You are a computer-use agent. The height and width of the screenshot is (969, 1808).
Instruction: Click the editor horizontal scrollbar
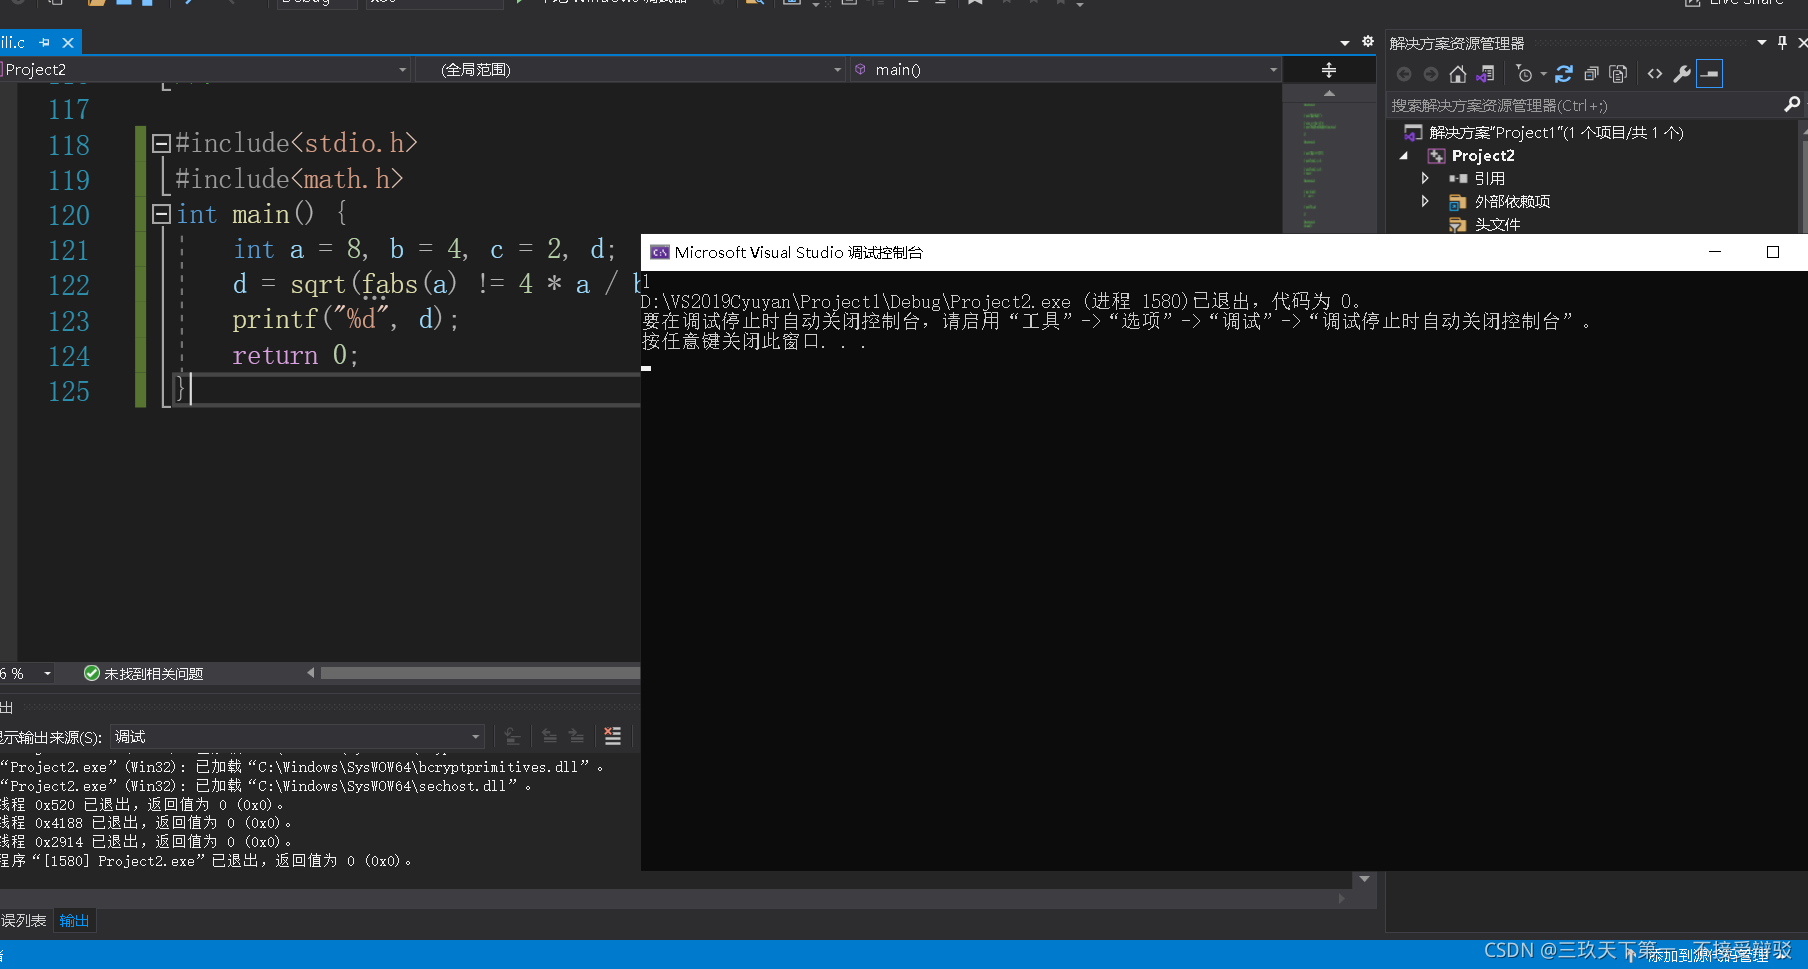[x=480, y=673]
